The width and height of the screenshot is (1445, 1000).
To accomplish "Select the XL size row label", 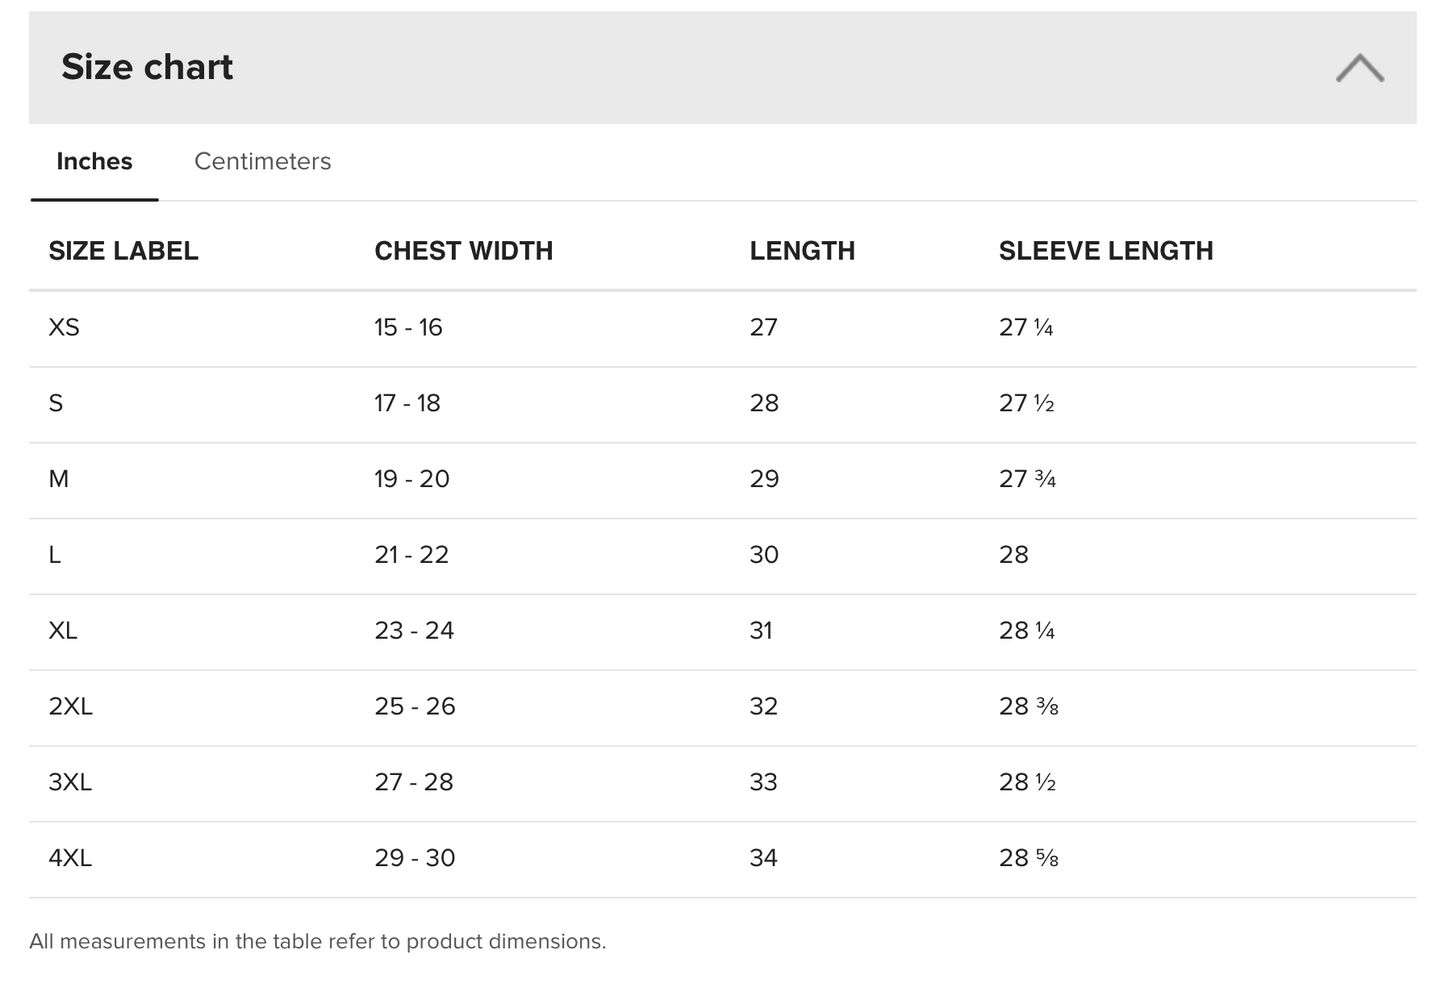I will click(63, 631).
